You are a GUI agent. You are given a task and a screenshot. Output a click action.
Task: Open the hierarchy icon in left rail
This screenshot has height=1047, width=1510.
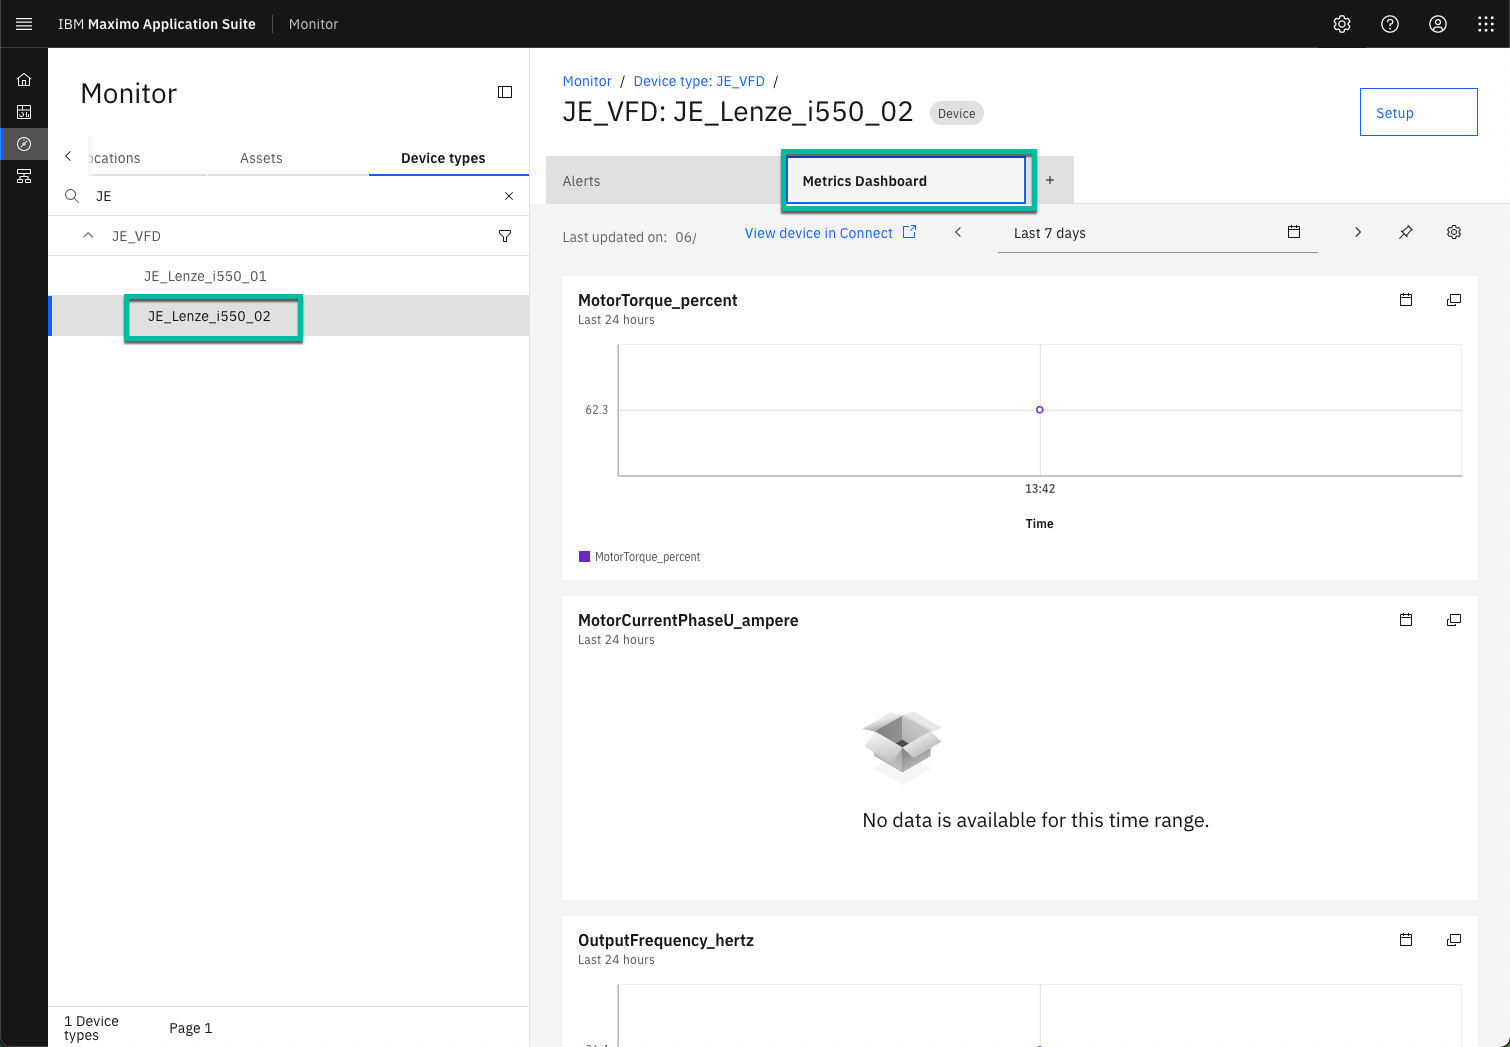pos(24,176)
